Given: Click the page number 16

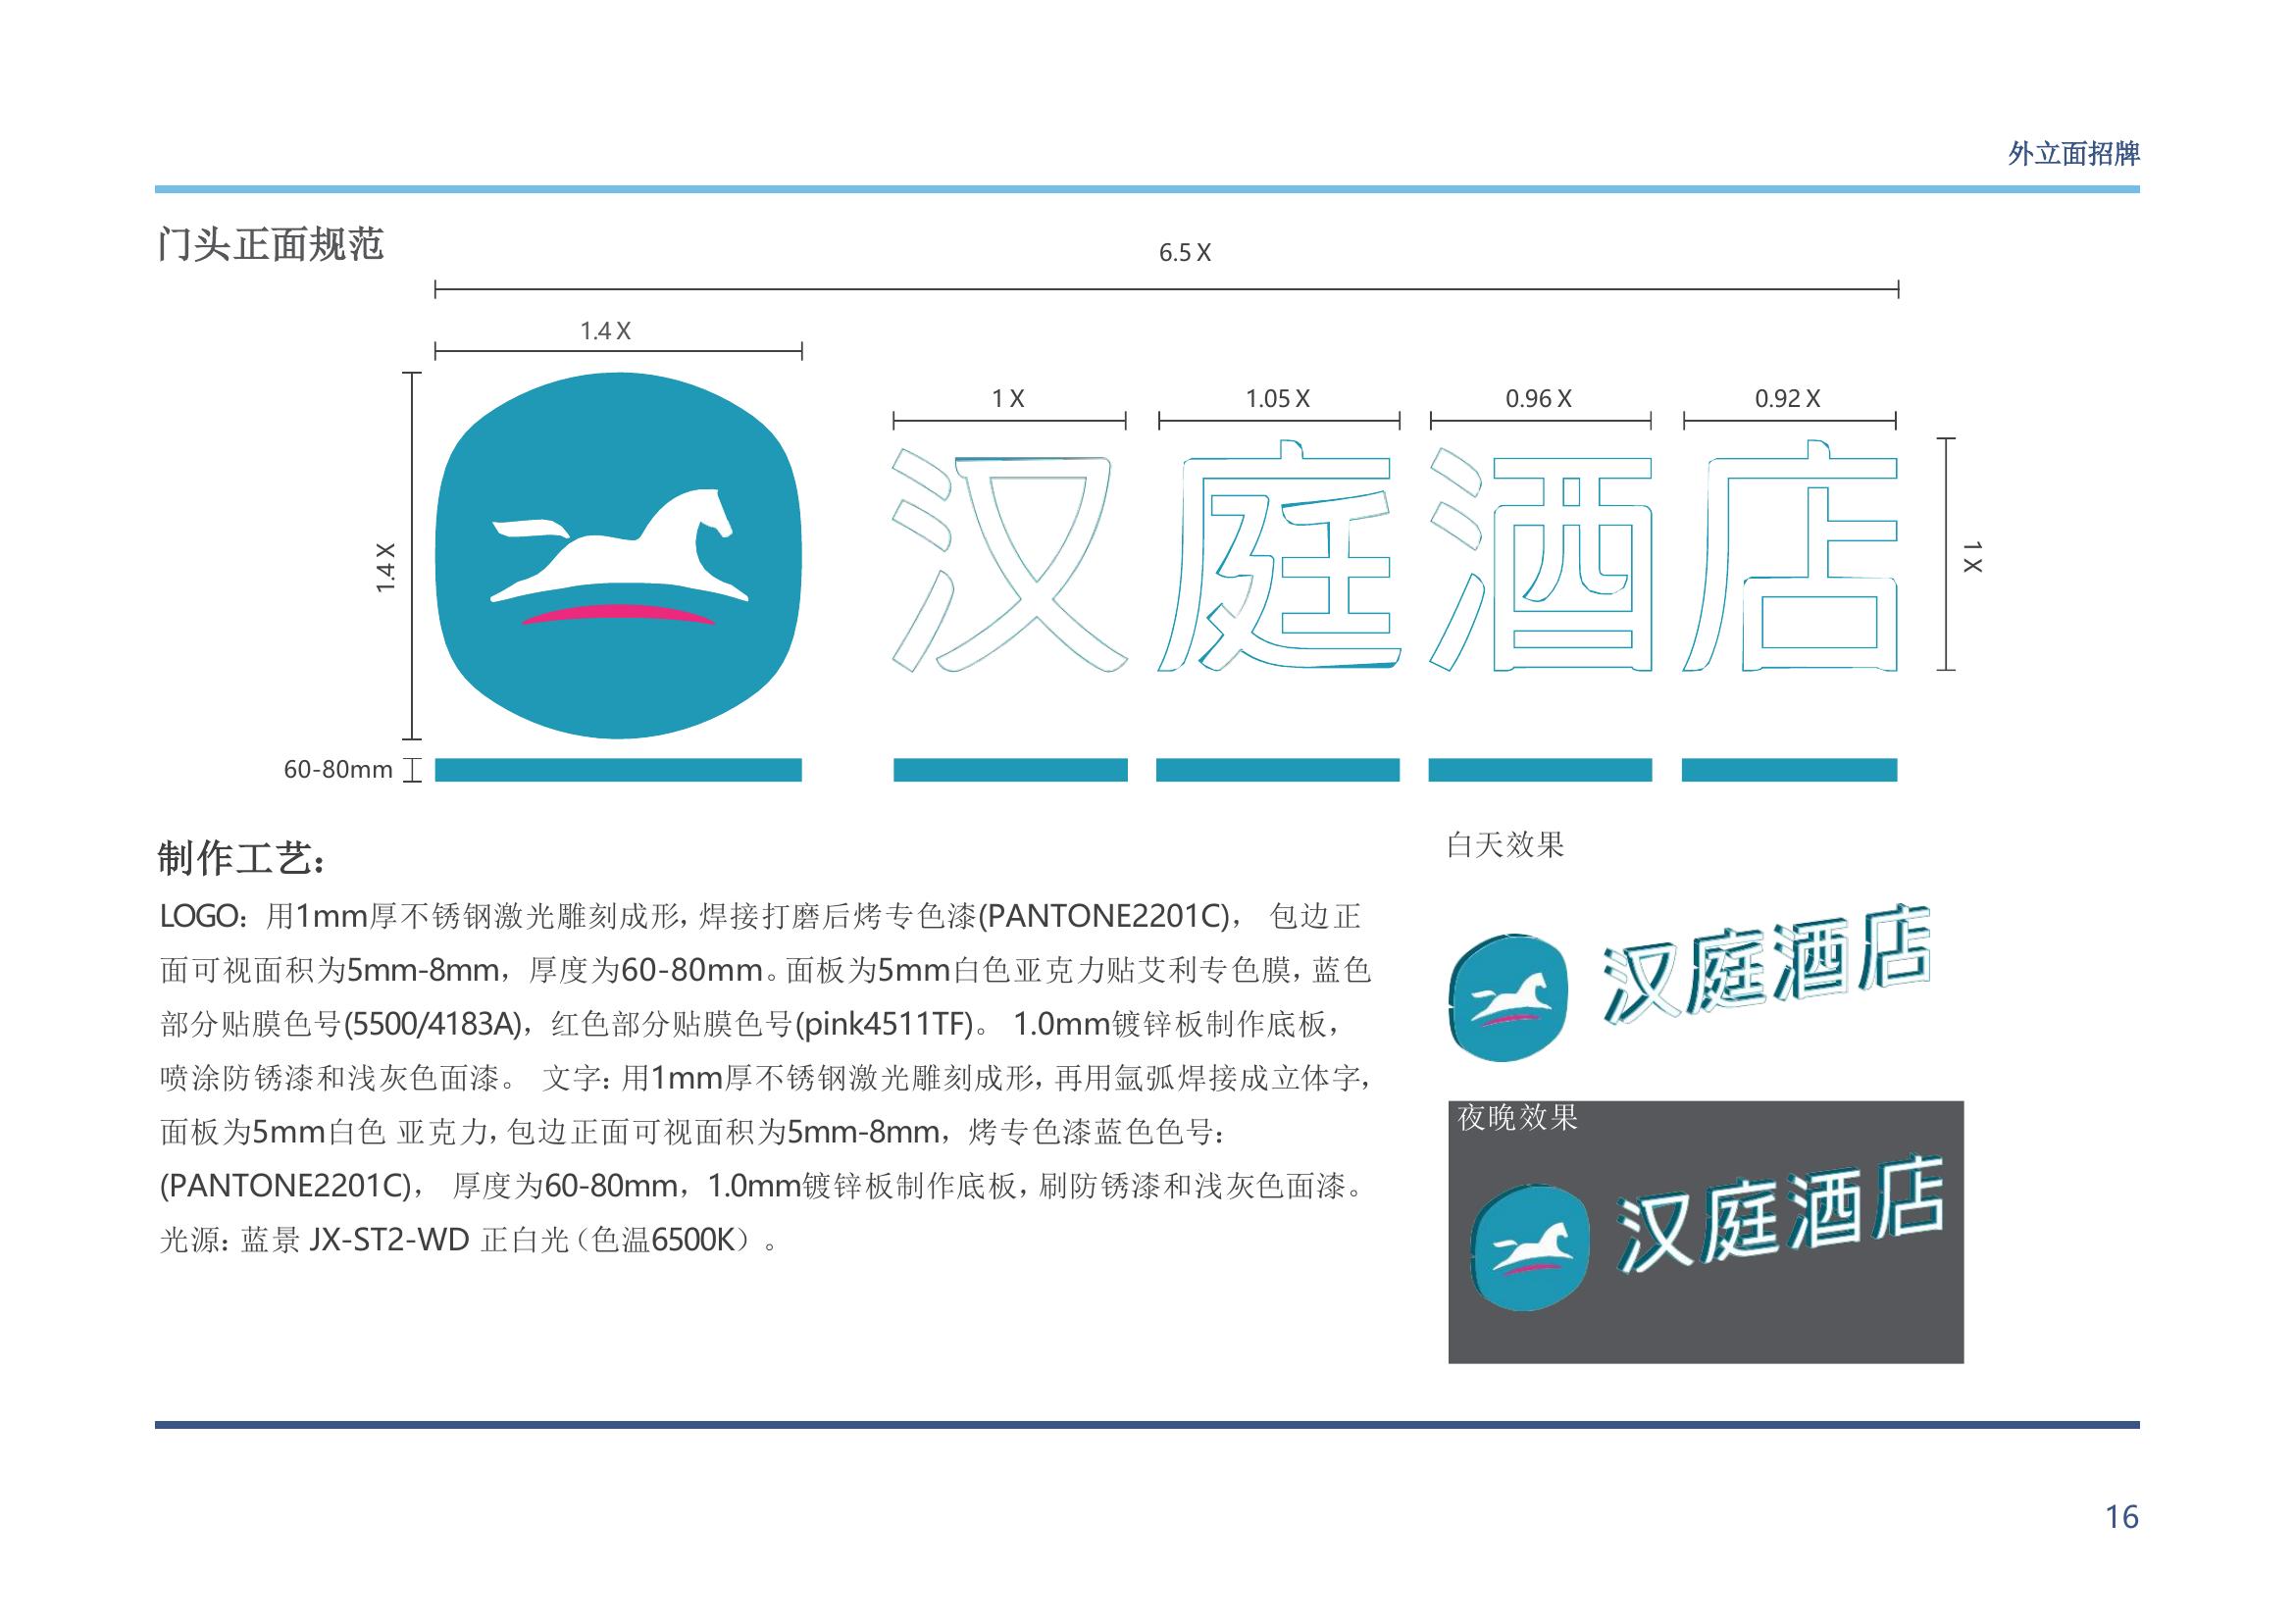Looking at the screenshot, I should 2122,1517.
